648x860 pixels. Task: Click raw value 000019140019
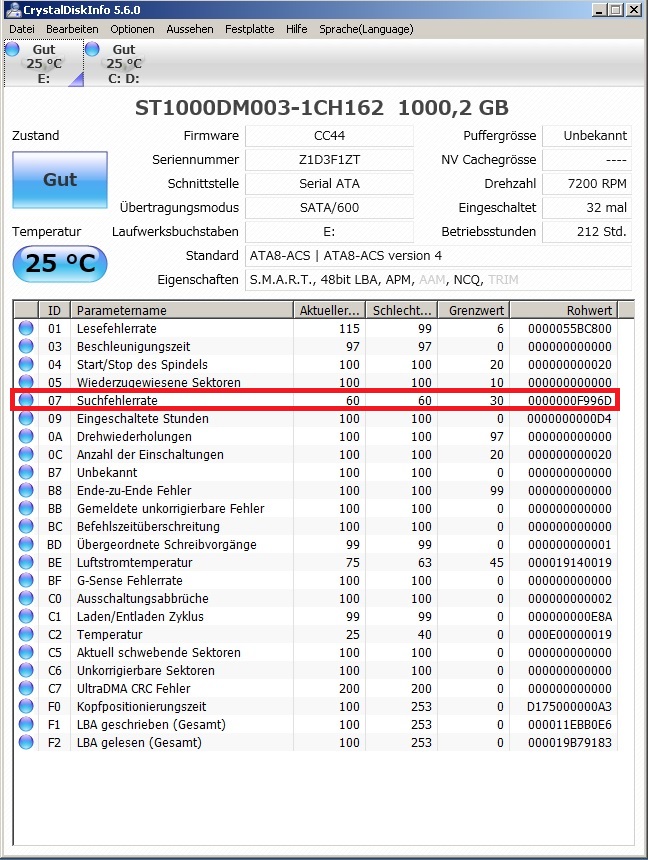(570, 562)
